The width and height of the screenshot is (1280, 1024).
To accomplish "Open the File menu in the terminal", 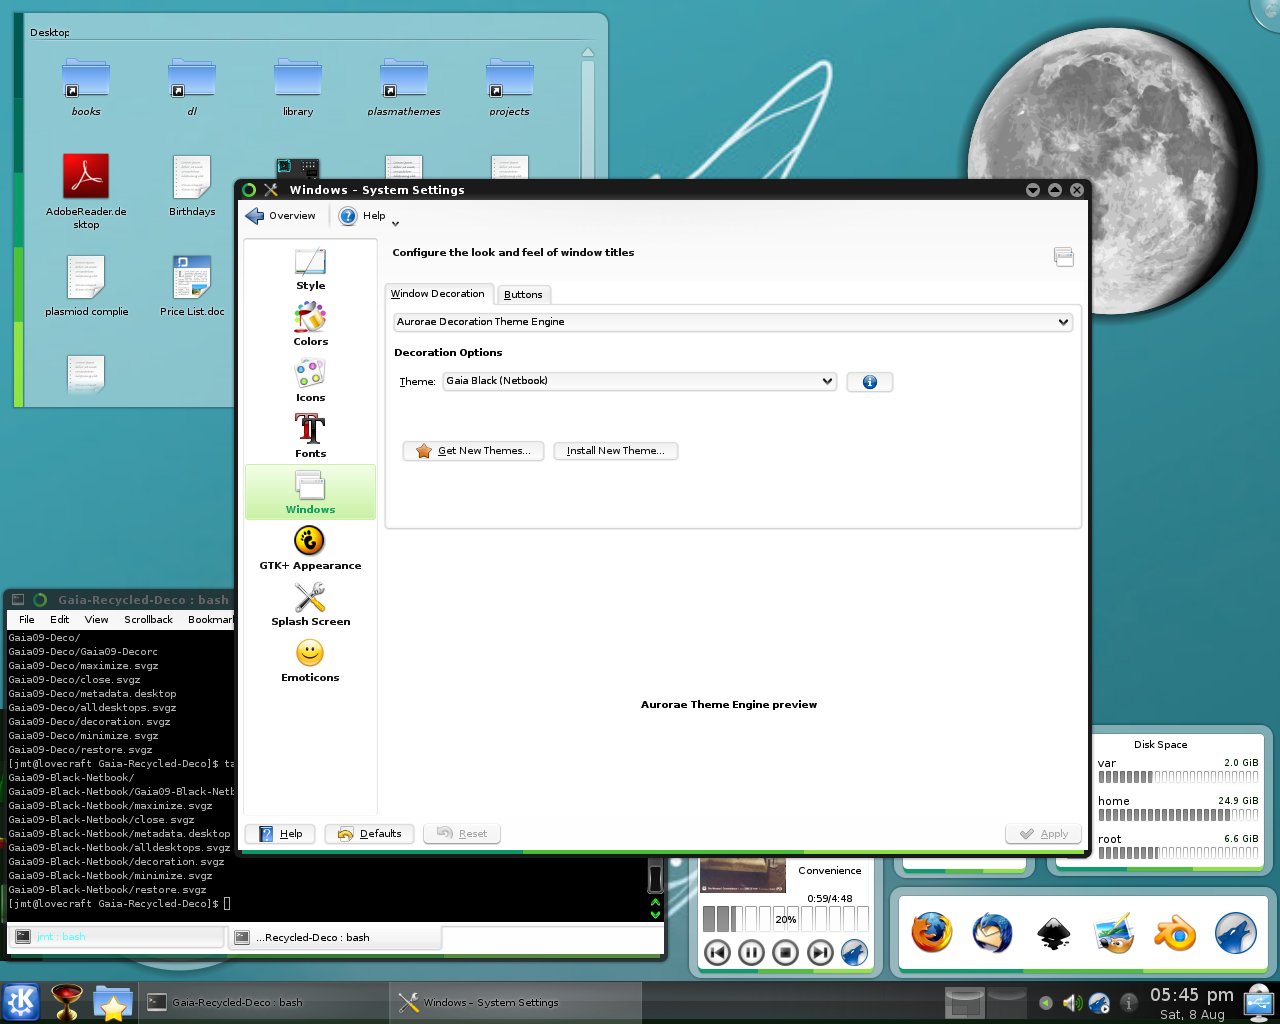I will (27, 620).
